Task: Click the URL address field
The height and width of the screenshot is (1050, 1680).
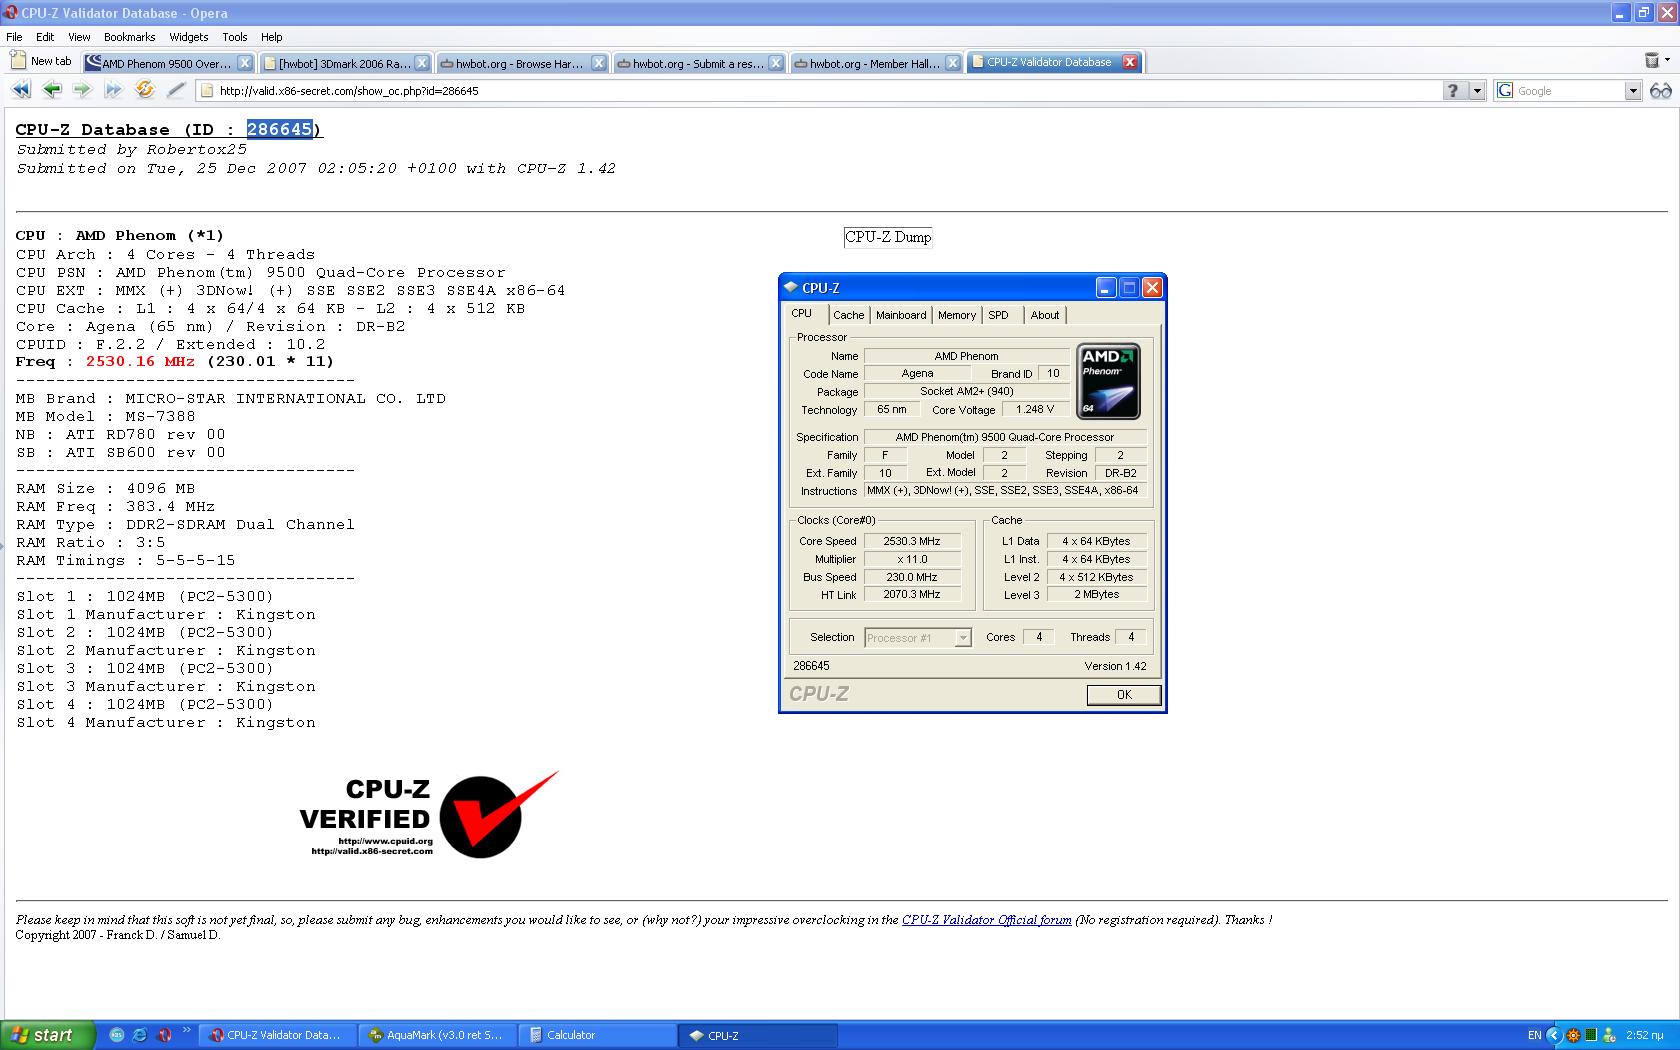Action: click(818, 91)
